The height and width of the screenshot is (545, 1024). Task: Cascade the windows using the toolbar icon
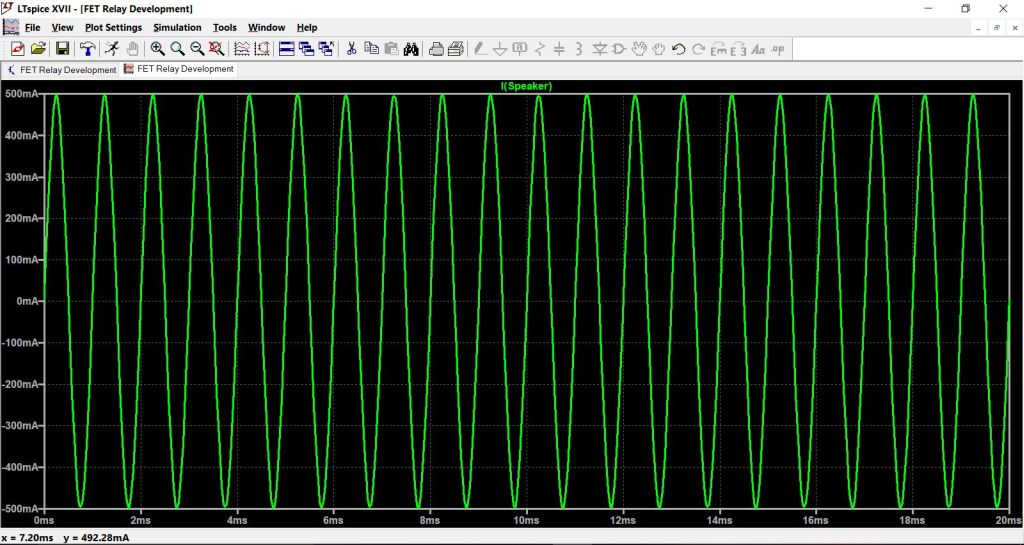point(306,49)
